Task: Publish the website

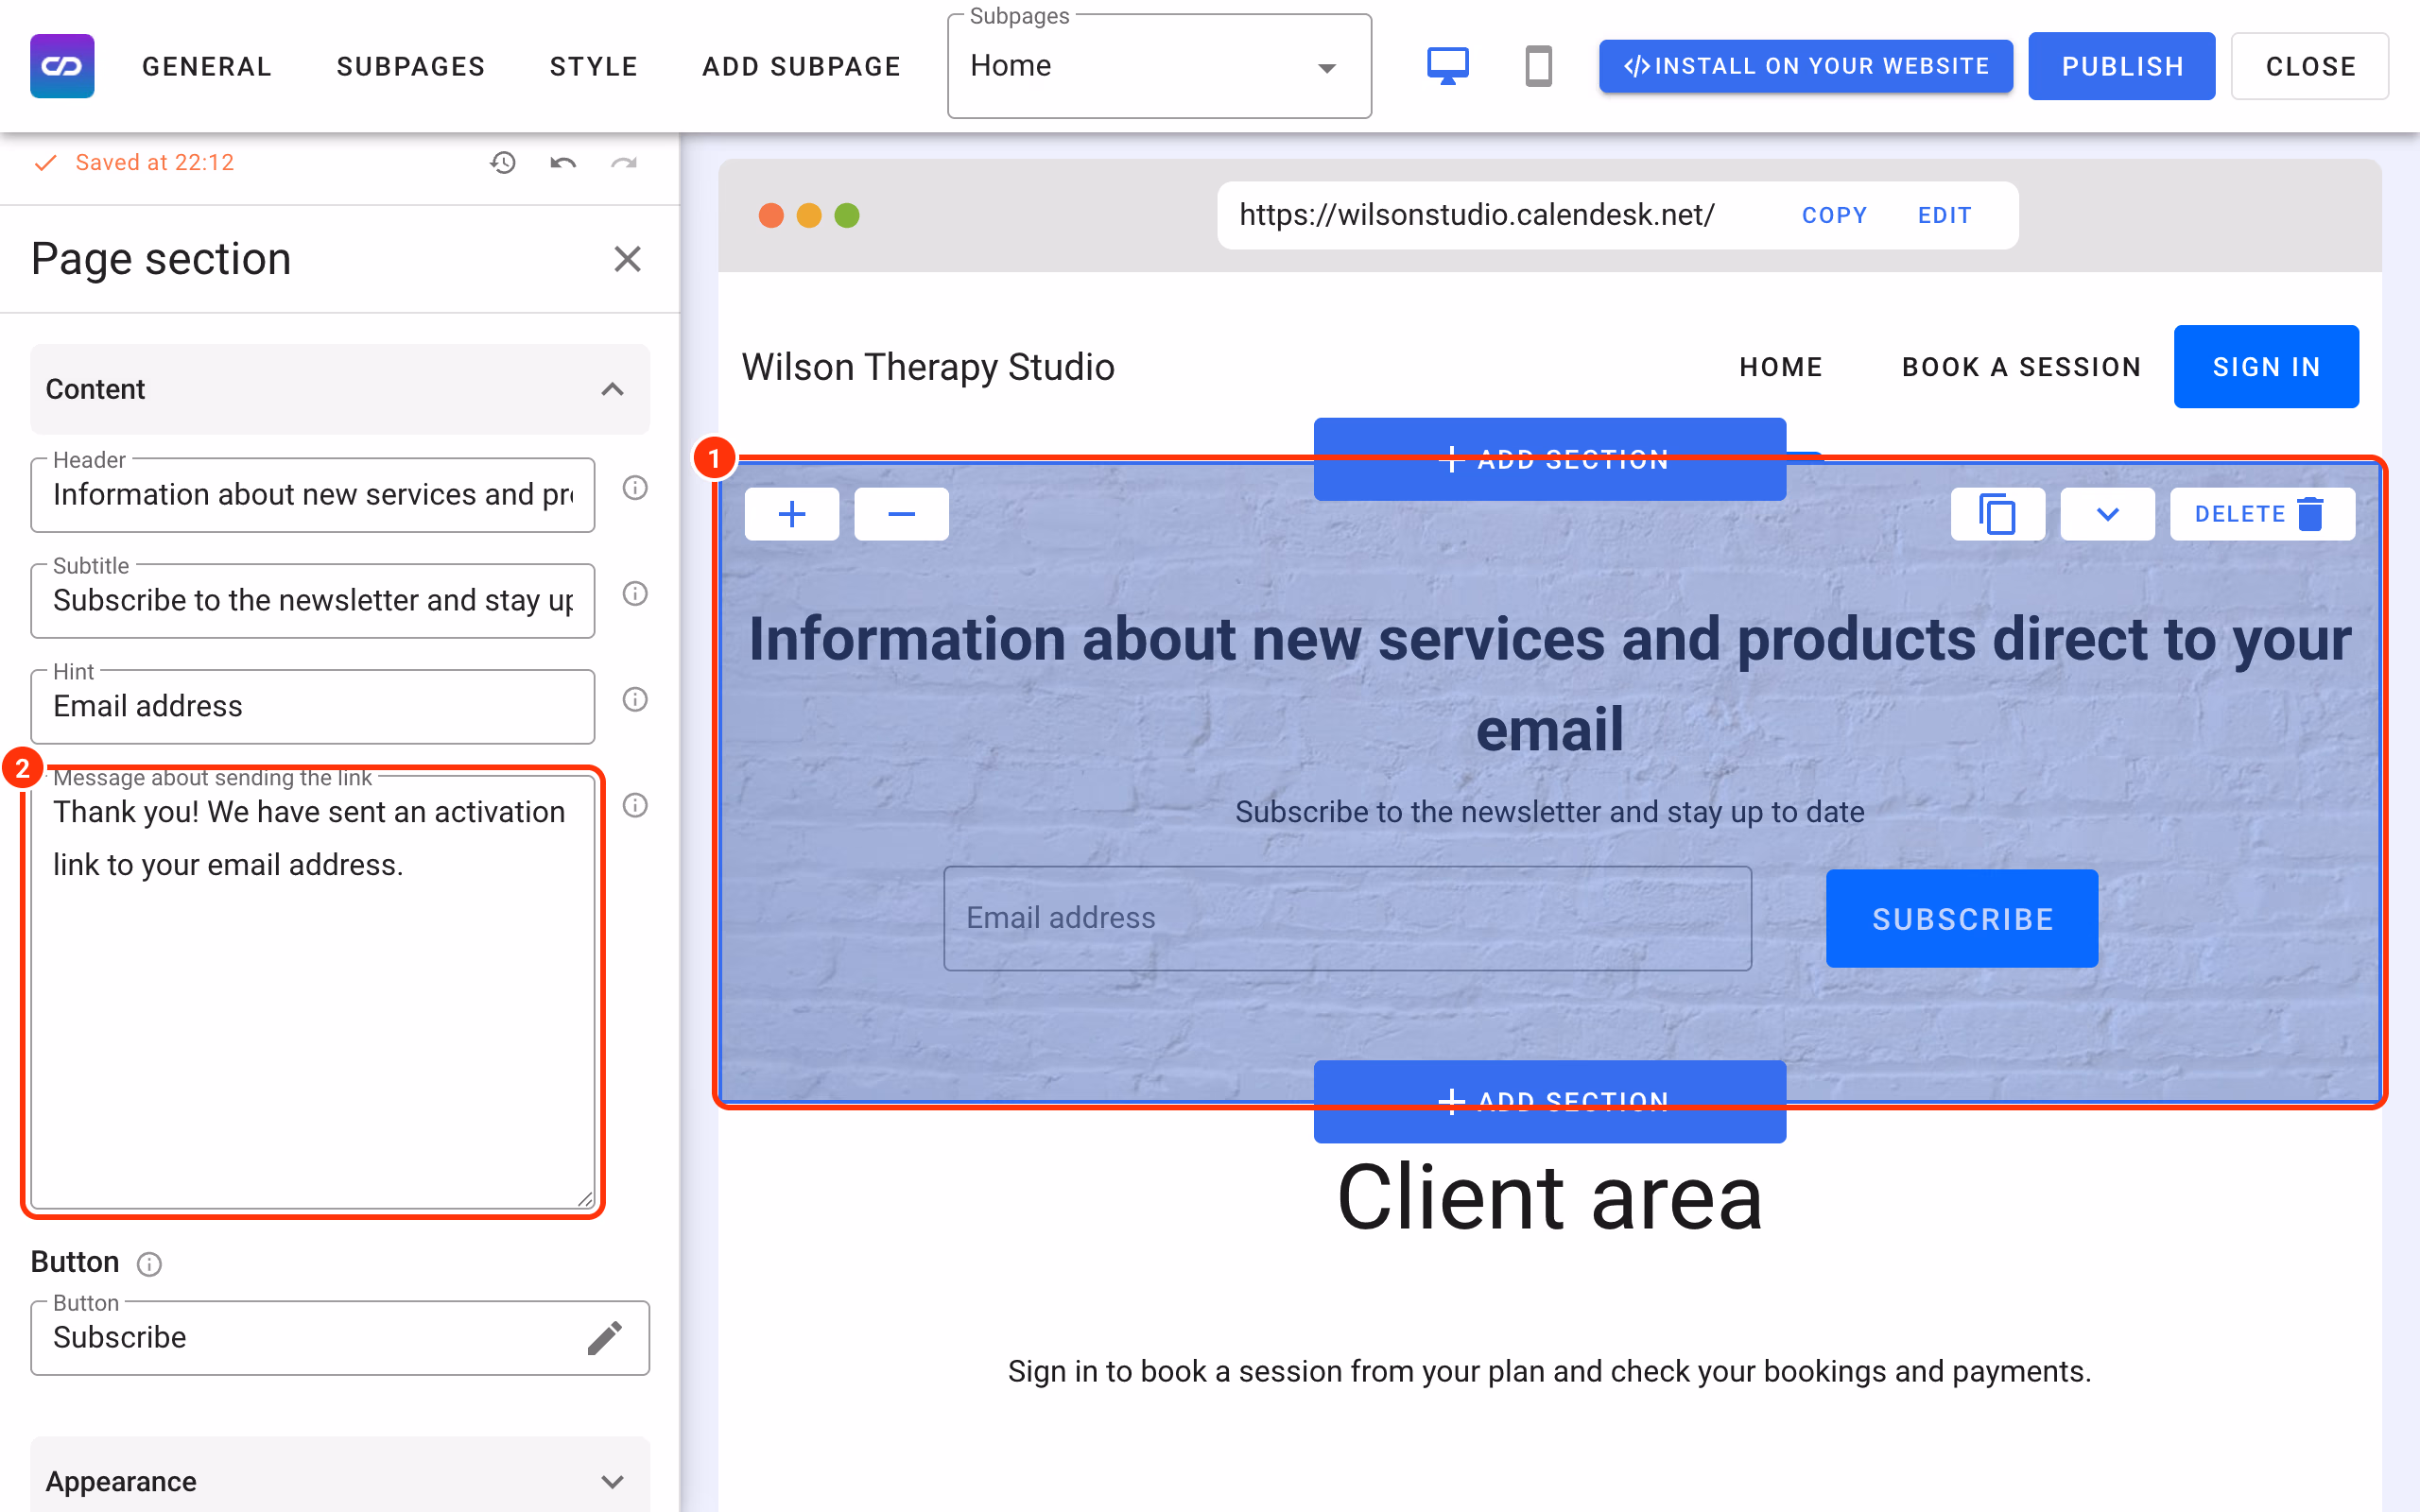Action: [x=2122, y=66]
